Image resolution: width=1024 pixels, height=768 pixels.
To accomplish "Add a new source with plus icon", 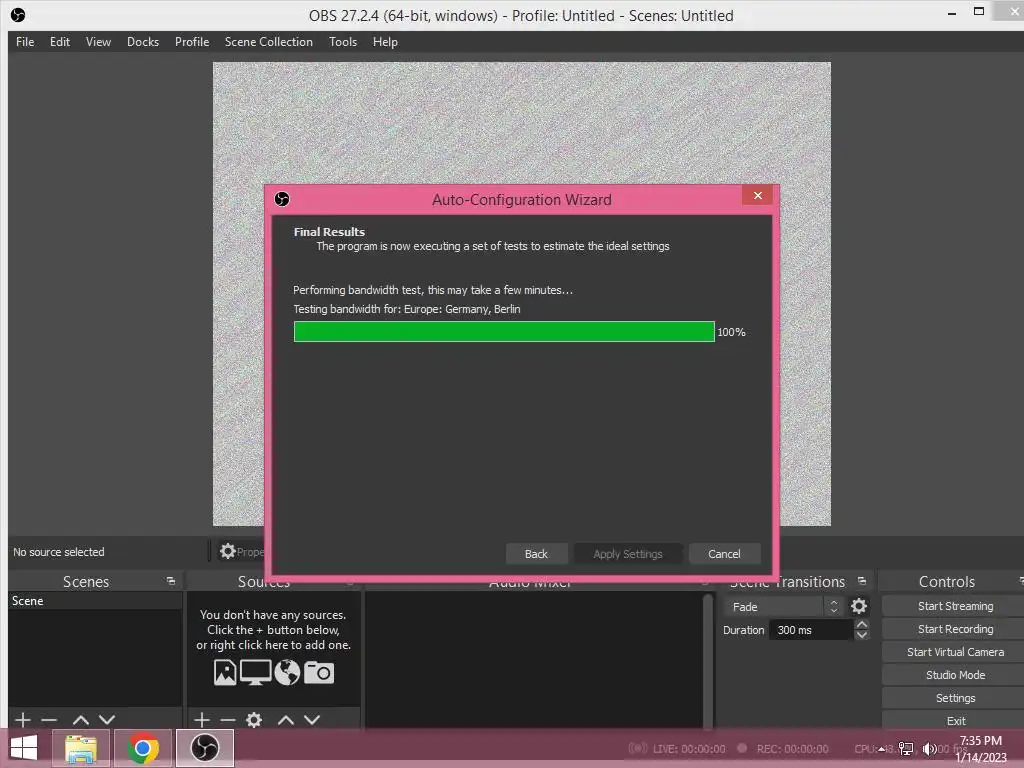I will [x=202, y=720].
